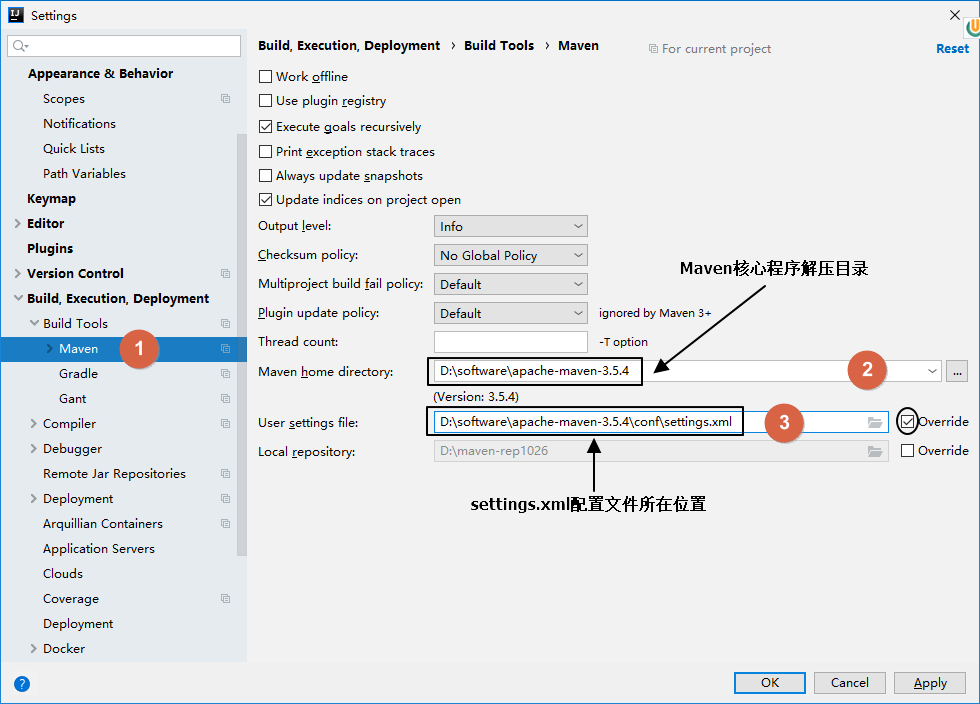Click the Thread count input field
Screen dimensions: 980x704
(510, 342)
